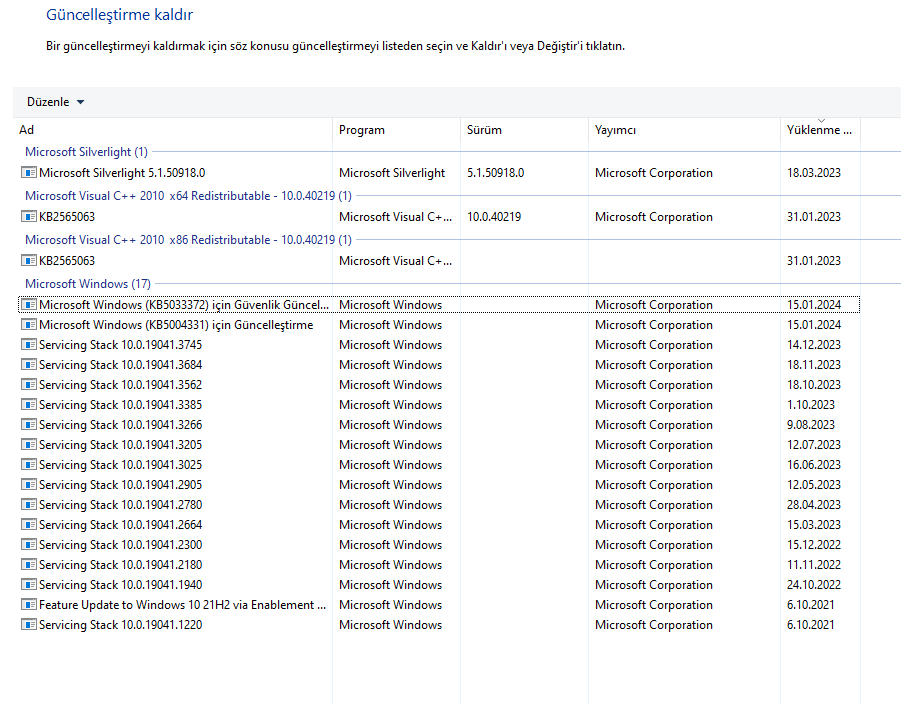Select Servicing Stack 10.0.19041.1940 name
The height and width of the screenshot is (705, 901).
(x=121, y=584)
